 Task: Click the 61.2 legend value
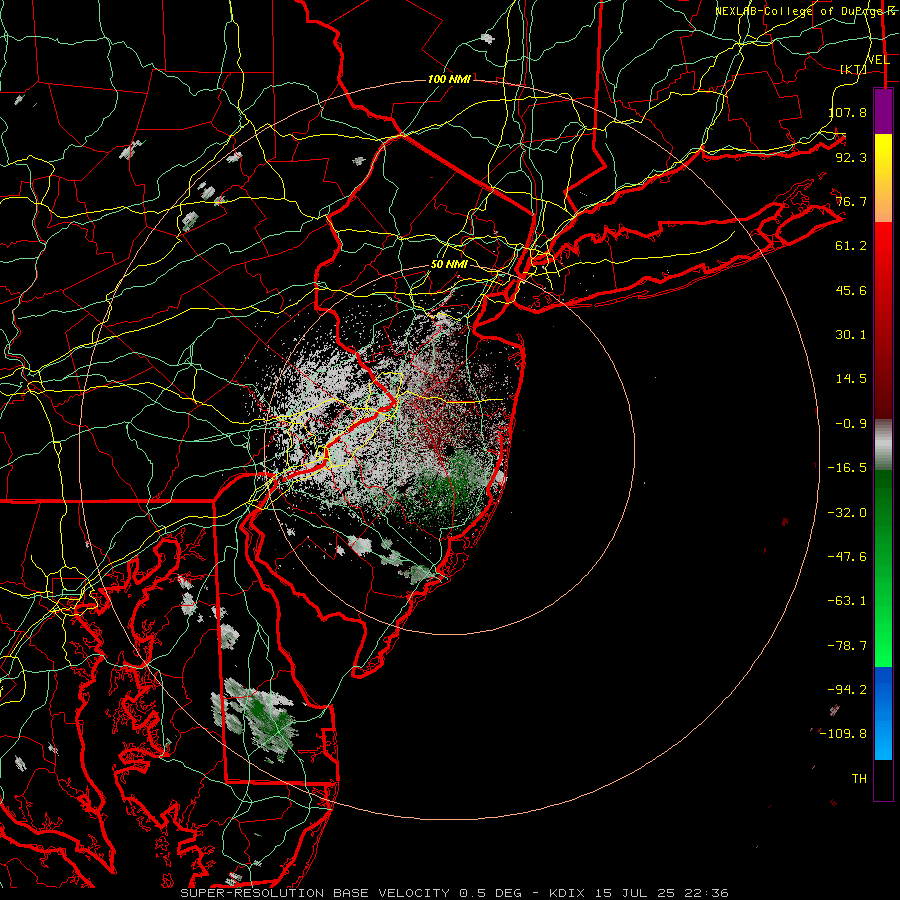(x=851, y=246)
